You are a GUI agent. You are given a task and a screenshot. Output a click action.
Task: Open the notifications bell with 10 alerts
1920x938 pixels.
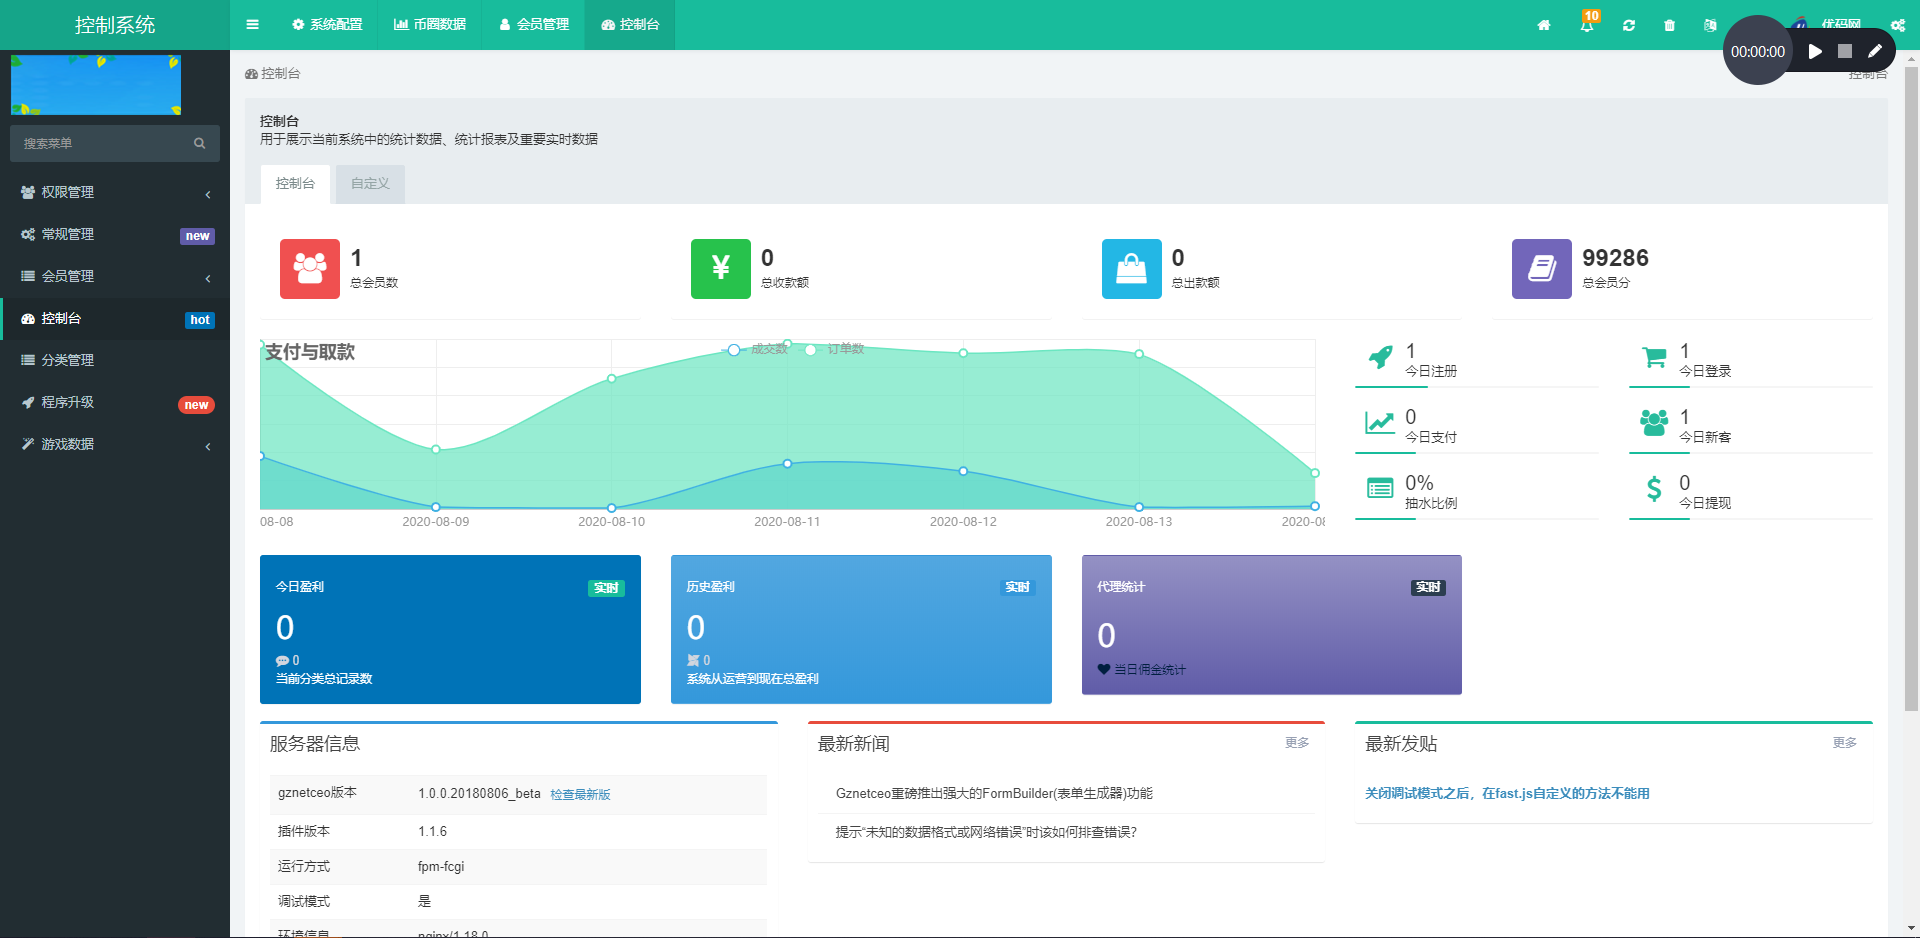[x=1587, y=25]
